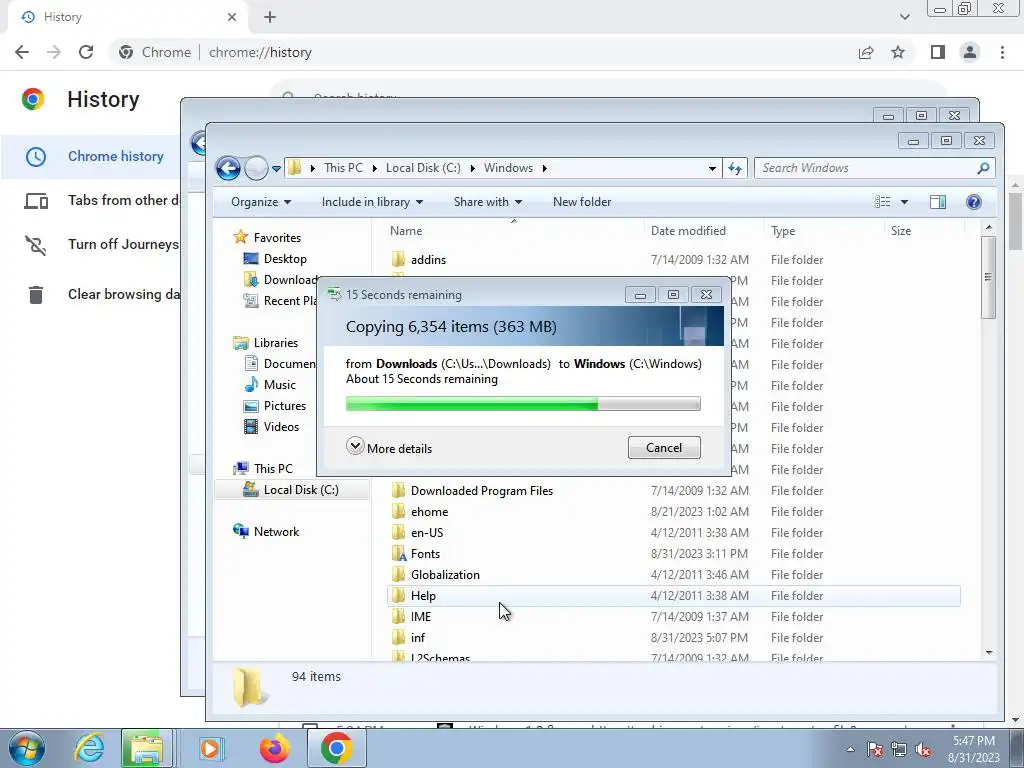Click the Explorer back arrow button

(x=228, y=168)
